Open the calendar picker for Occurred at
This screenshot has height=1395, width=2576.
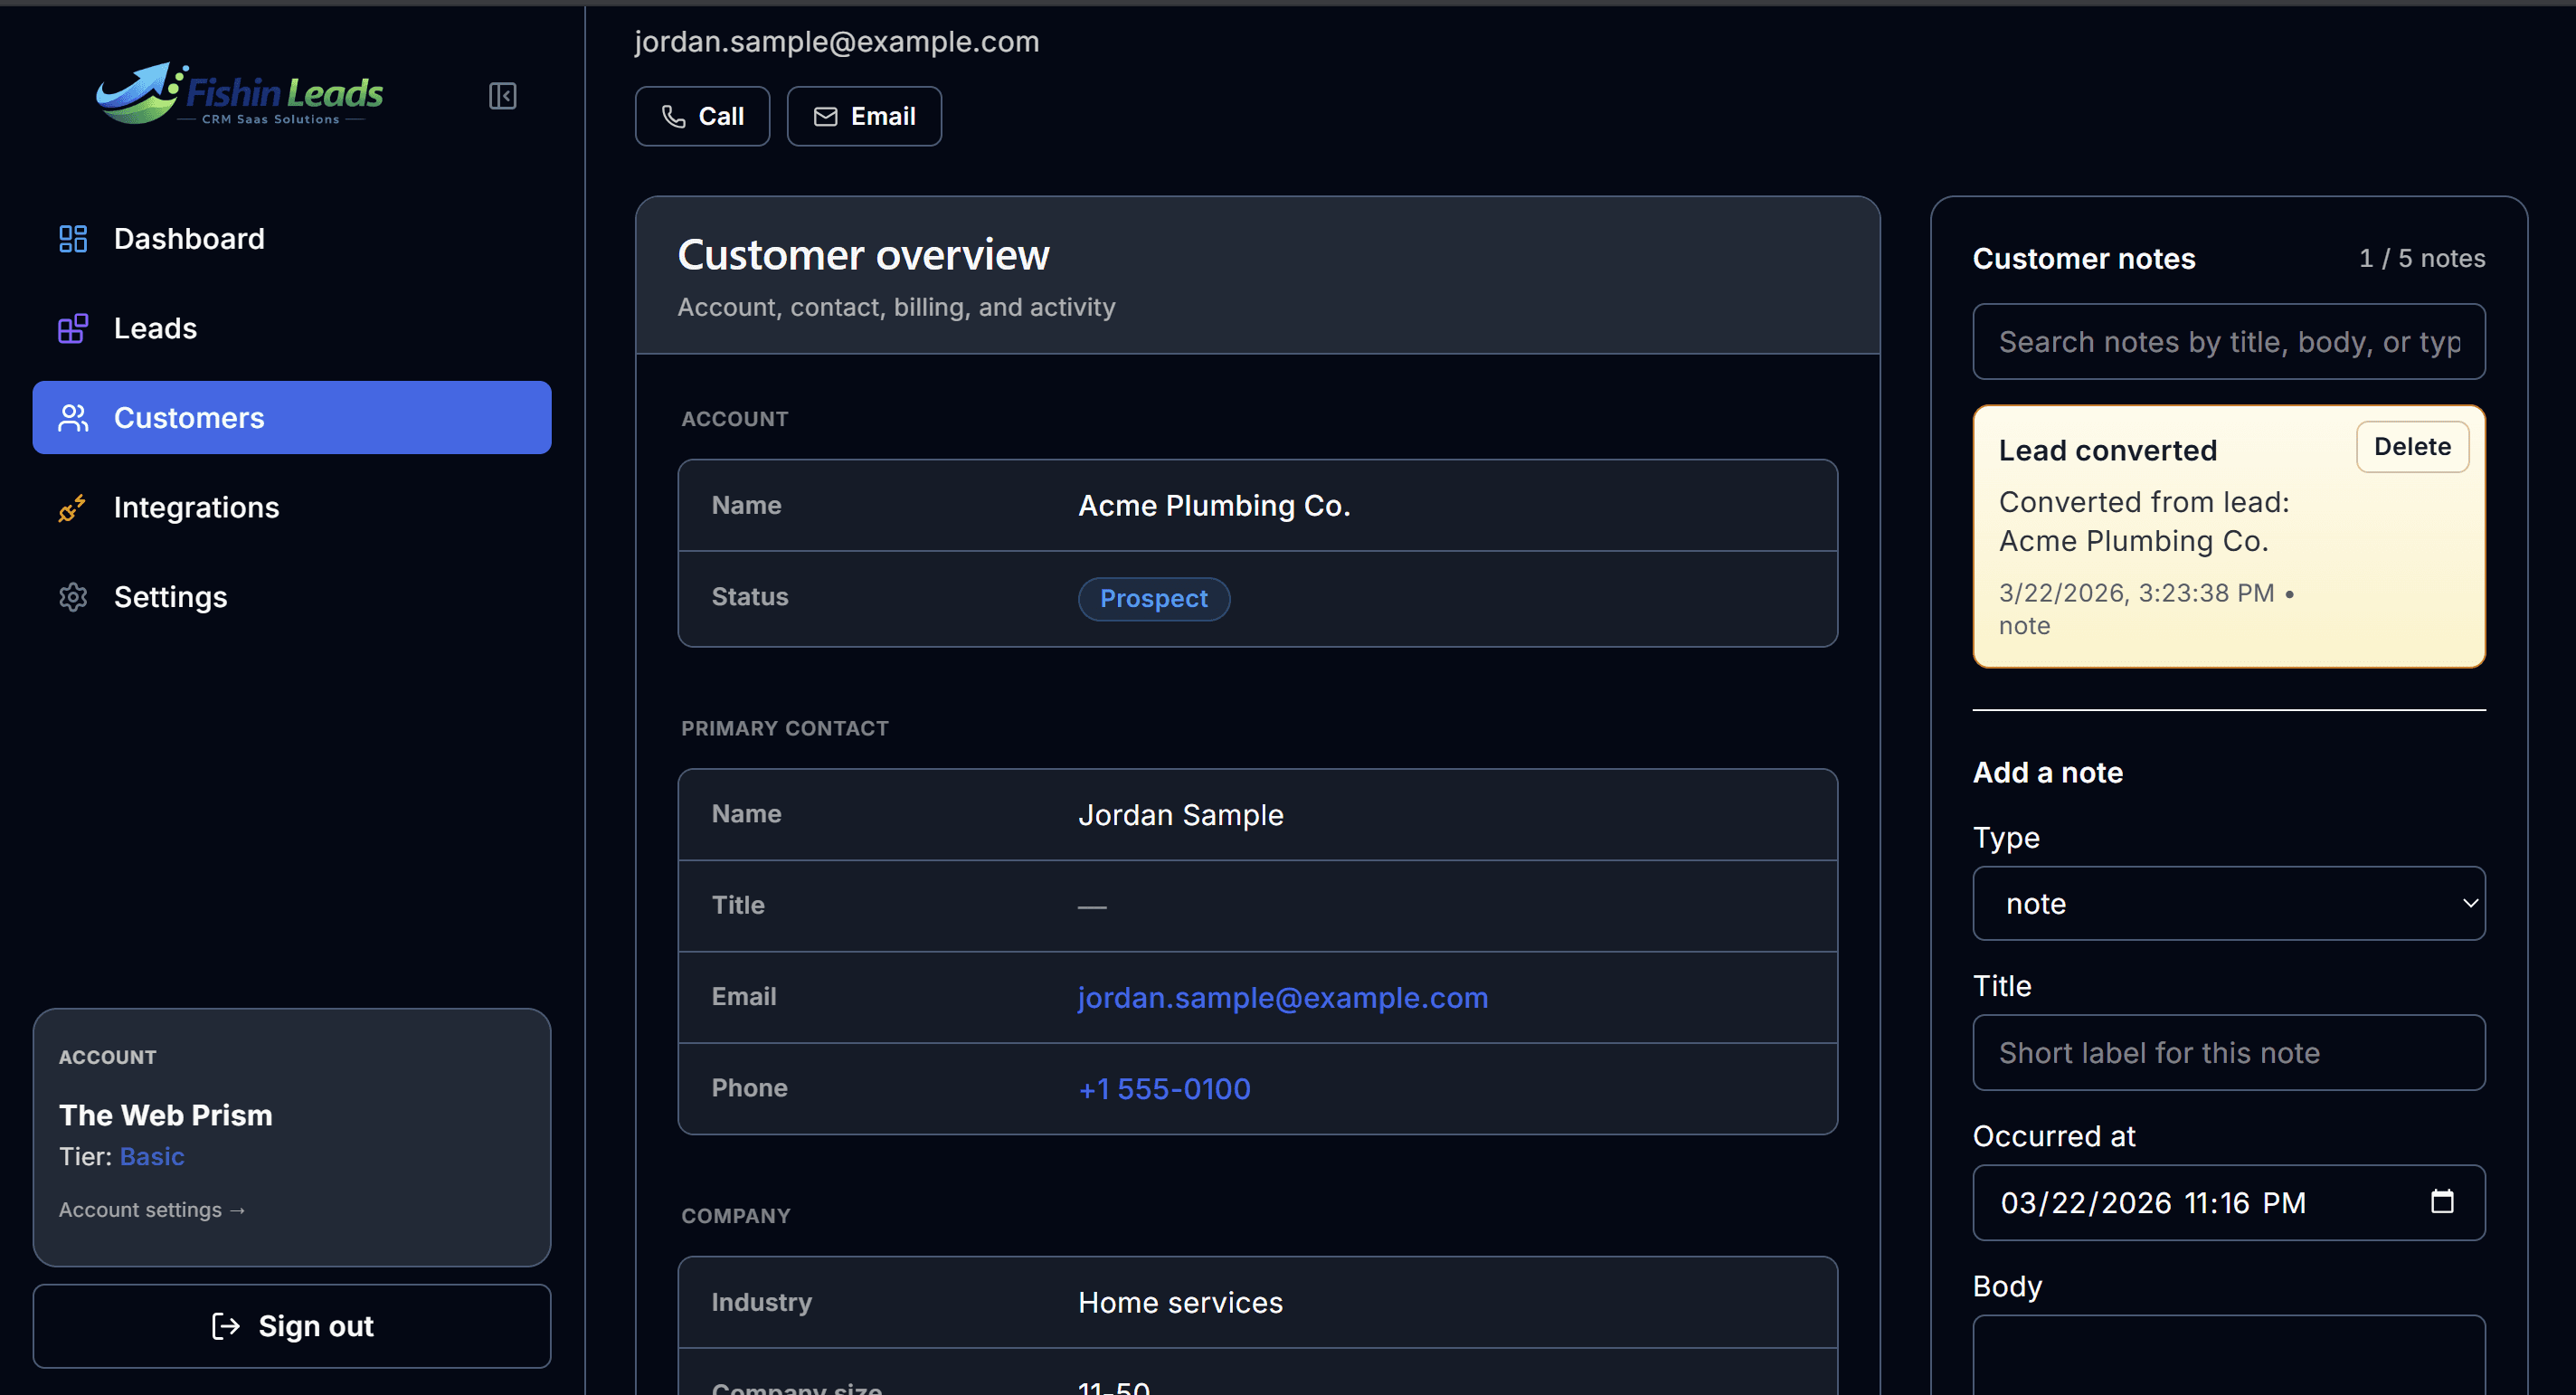point(2444,1202)
